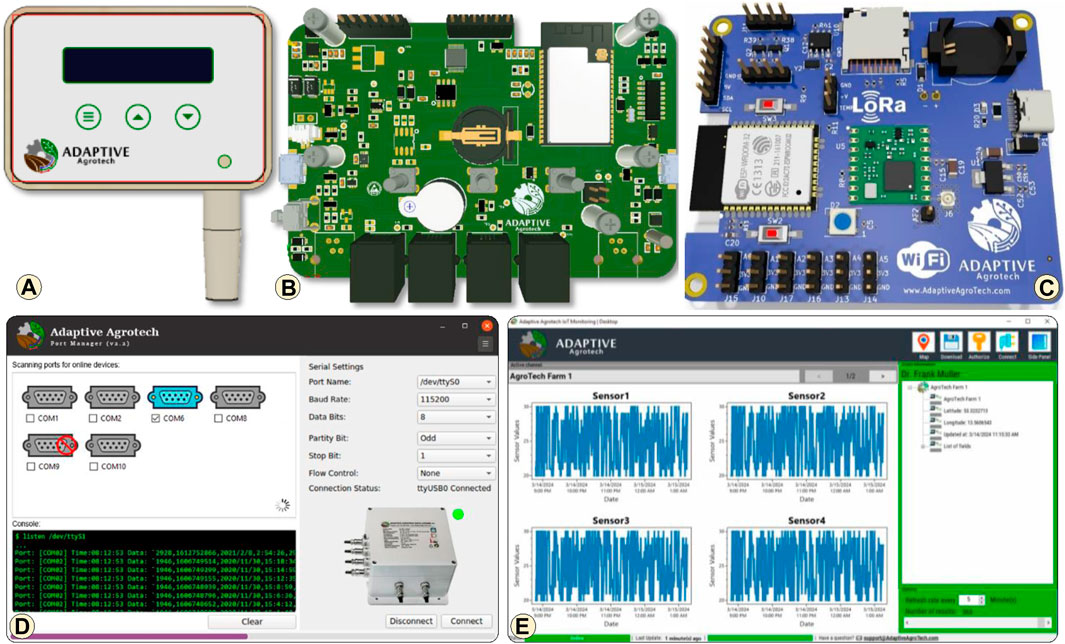This screenshot has height=644, width=1065.
Task: Click the down arrow button on the device
Action: click(x=188, y=117)
